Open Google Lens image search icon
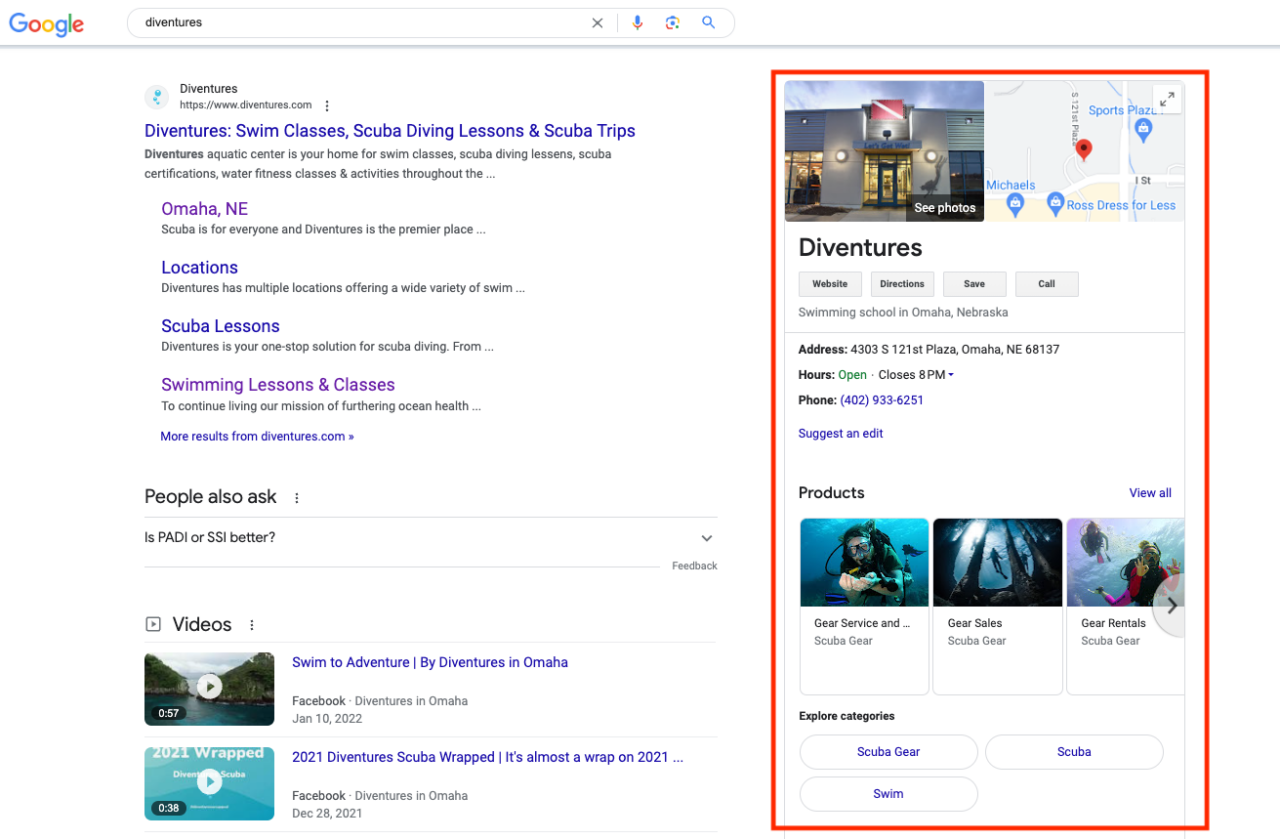This screenshot has width=1280, height=839. [673, 22]
